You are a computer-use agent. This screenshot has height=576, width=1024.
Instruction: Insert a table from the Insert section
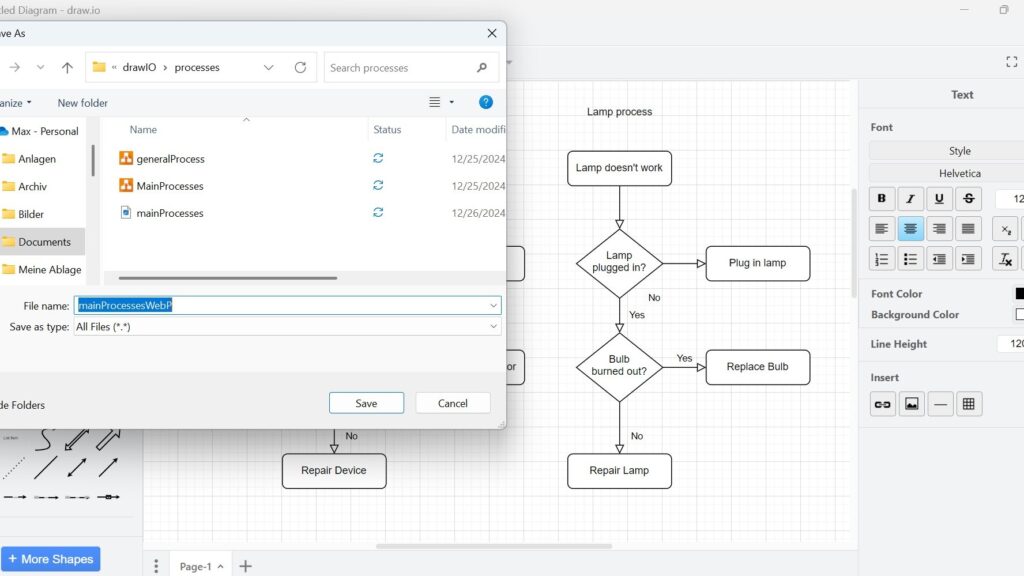point(968,404)
